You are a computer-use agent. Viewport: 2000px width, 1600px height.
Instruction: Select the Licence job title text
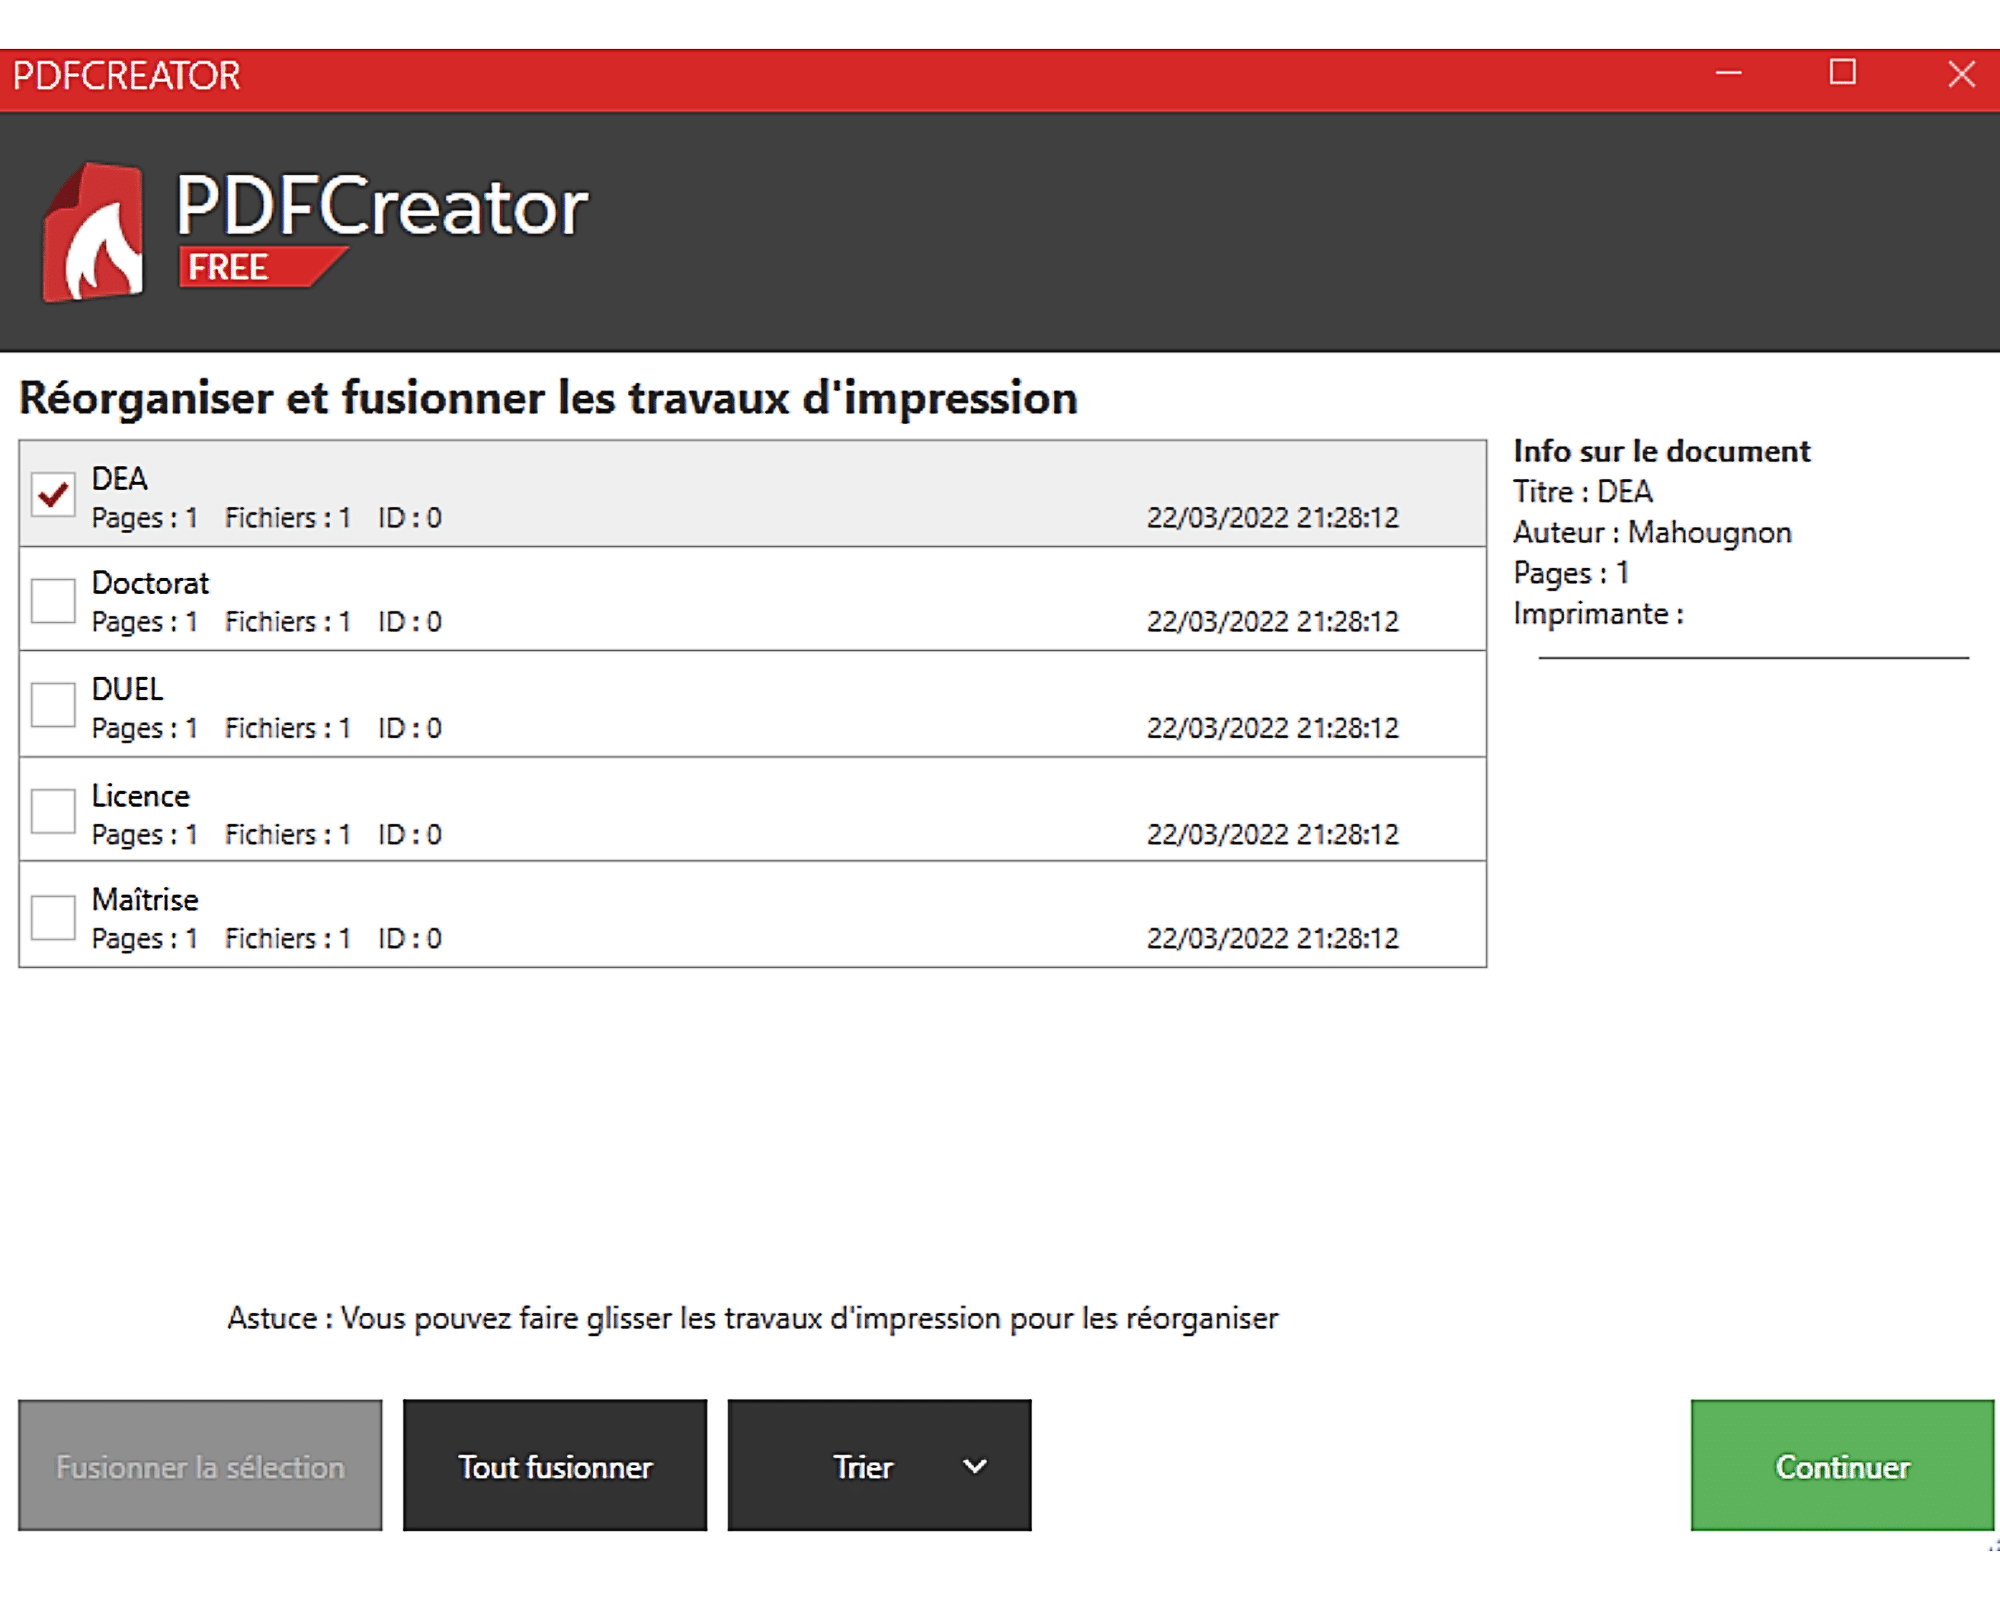(140, 796)
